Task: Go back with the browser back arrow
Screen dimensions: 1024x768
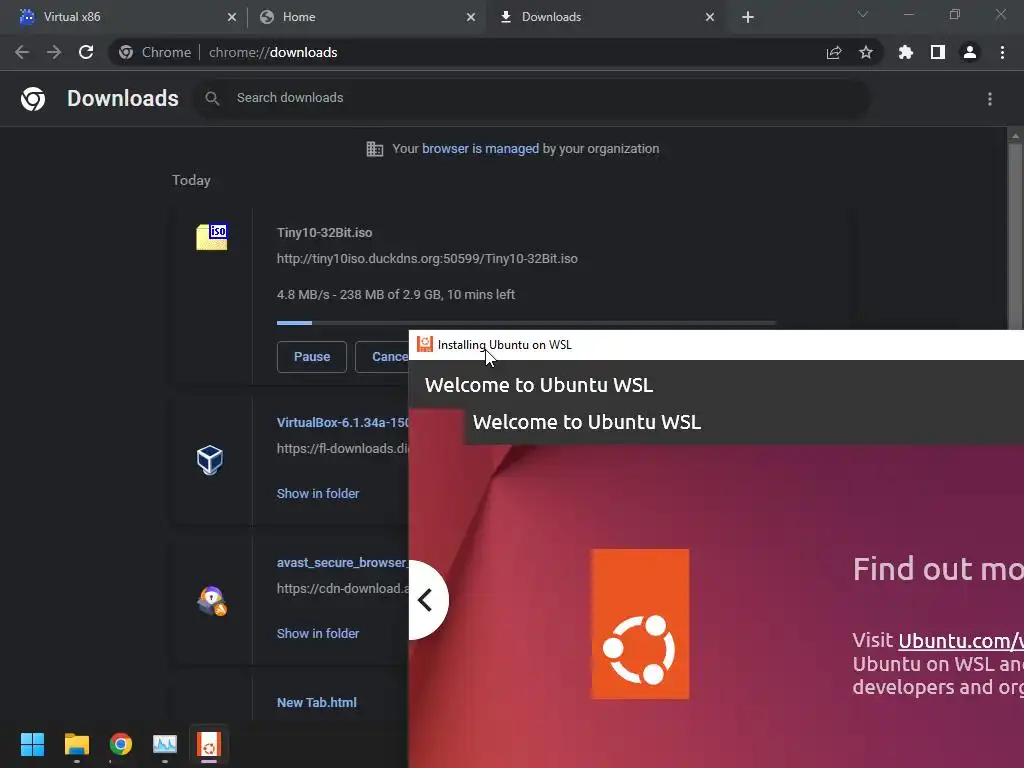Action: point(22,52)
